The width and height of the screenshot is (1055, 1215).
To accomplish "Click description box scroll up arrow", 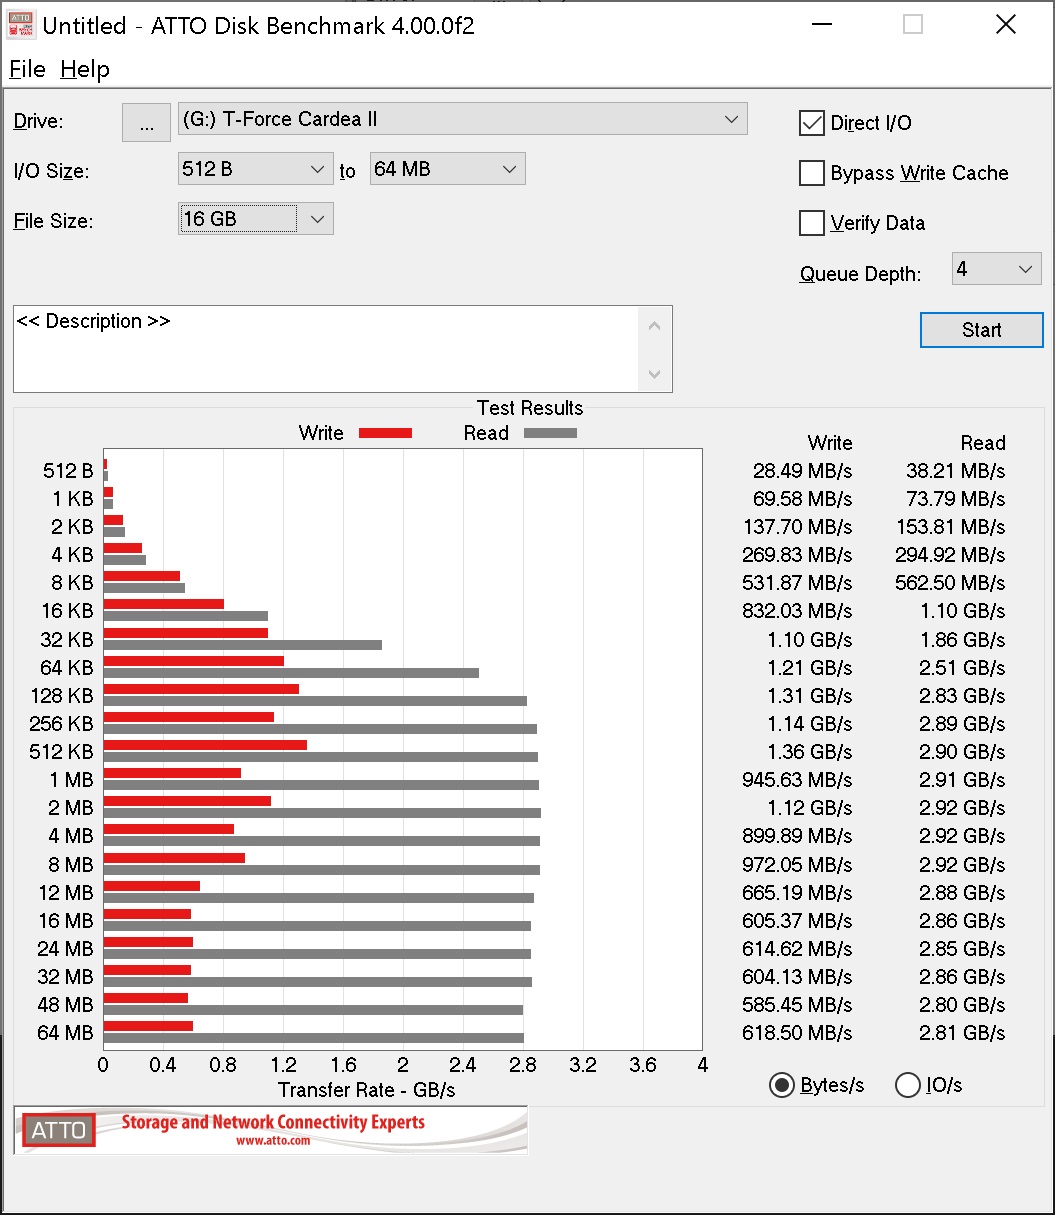I will pyautogui.click(x=655, y=325).
